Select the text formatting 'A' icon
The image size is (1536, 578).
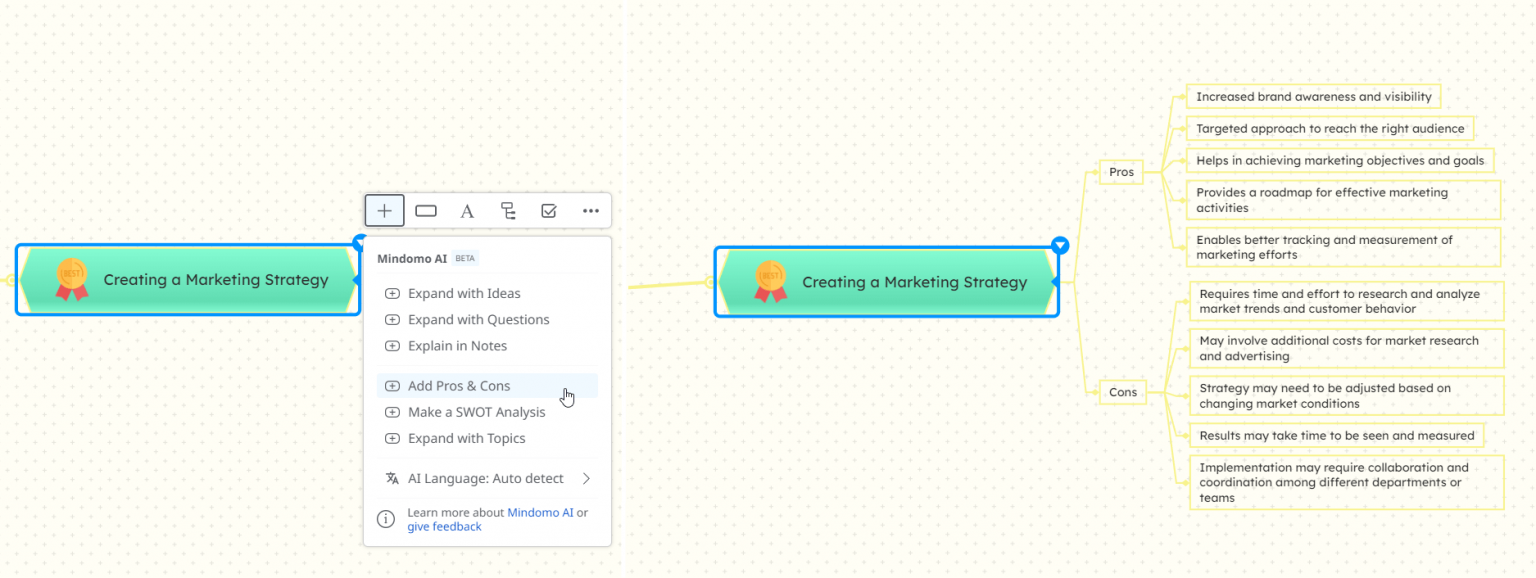[x=467, y=211]
